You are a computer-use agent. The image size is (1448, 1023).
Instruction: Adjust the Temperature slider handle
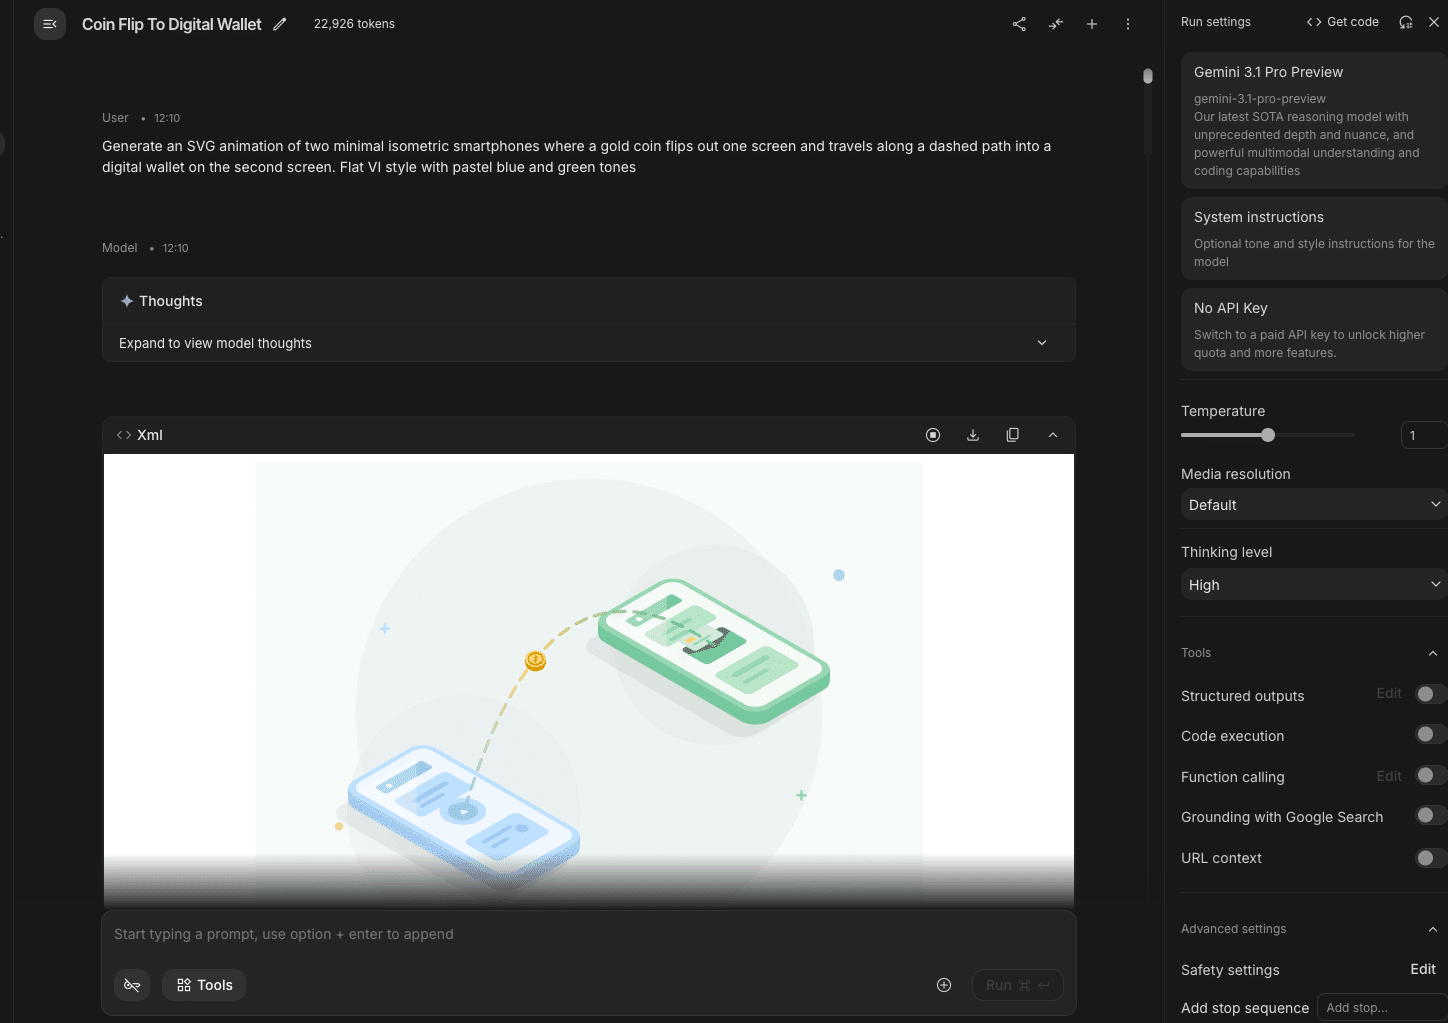click(x=1268, y=435)
